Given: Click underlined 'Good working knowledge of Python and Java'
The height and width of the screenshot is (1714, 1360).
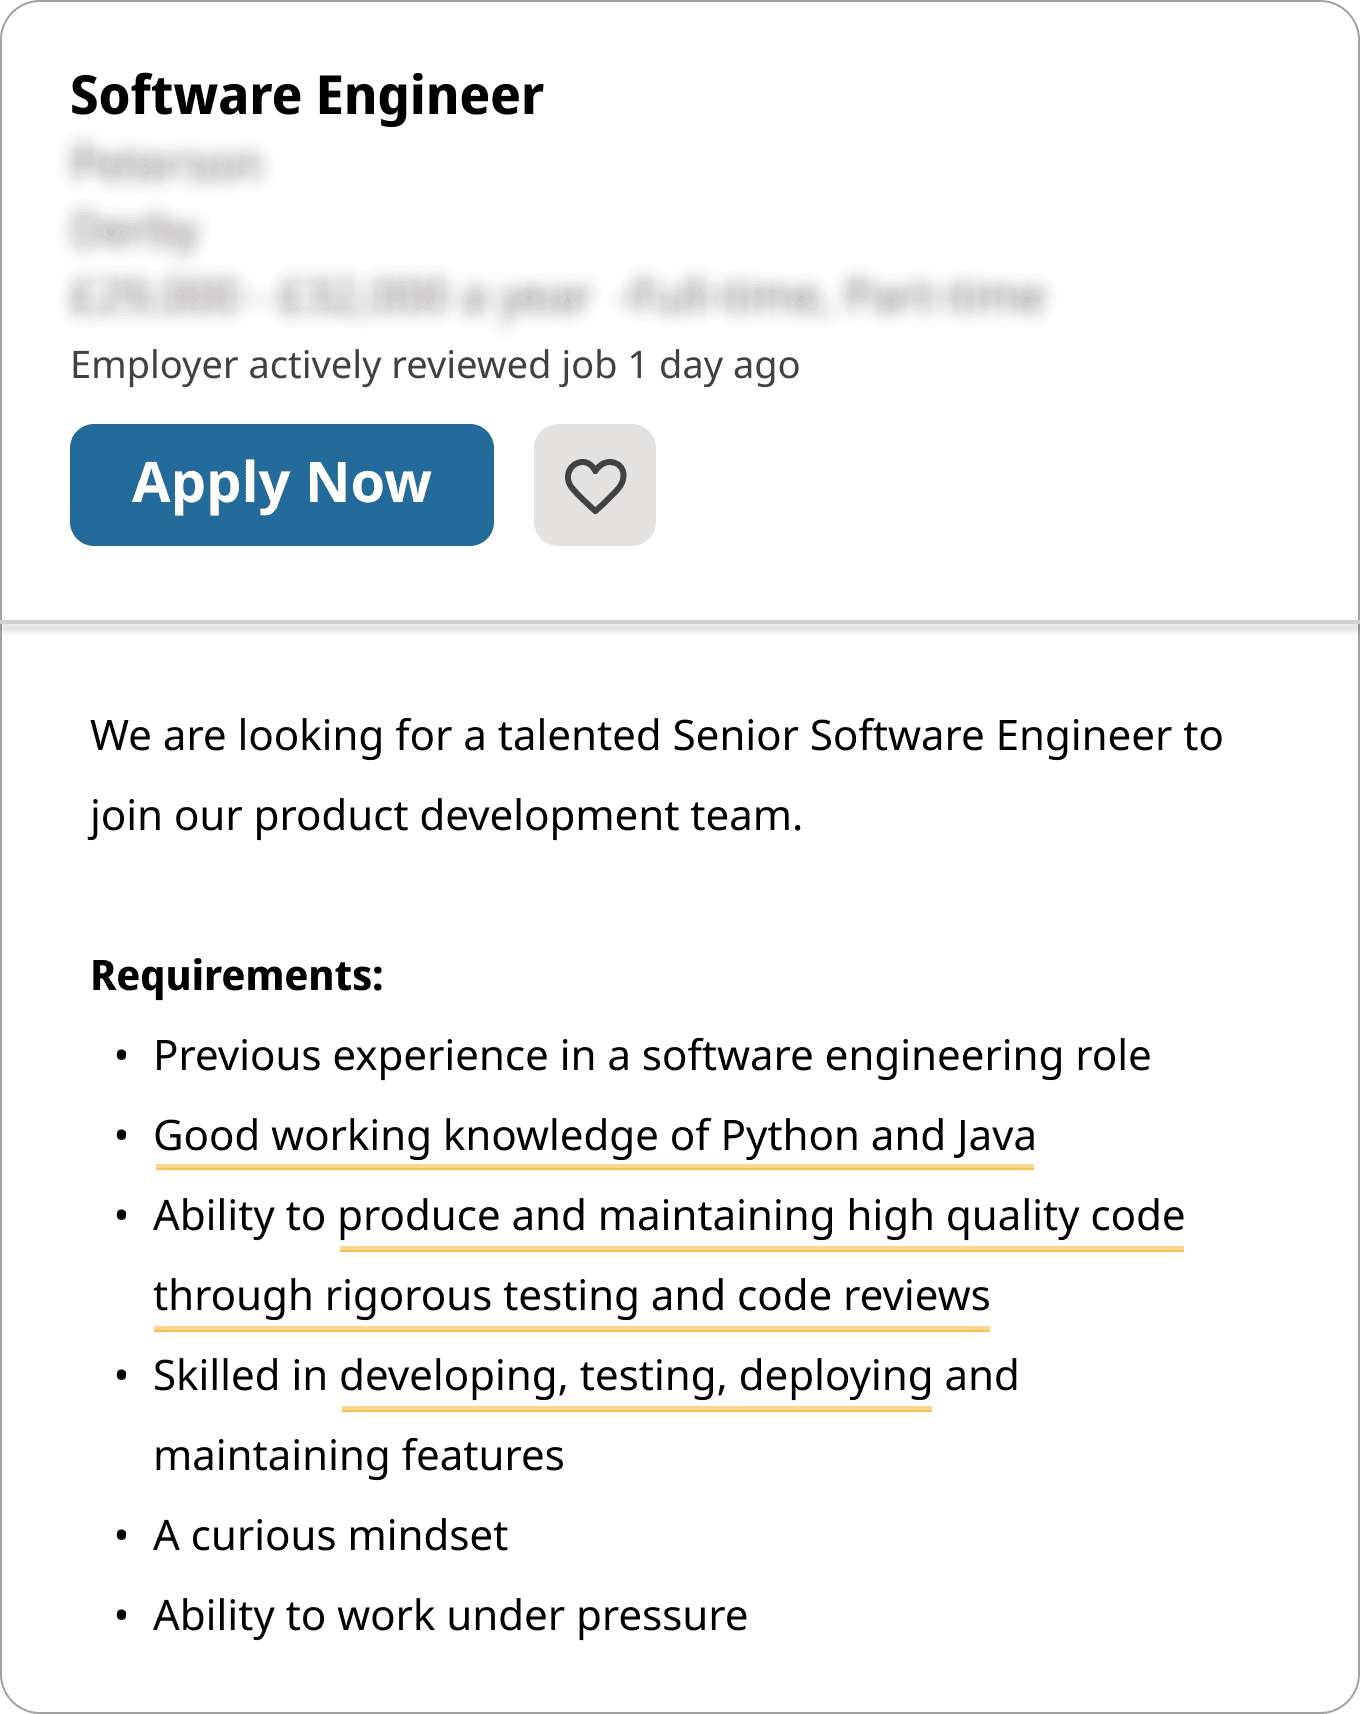Looking at the screenshot, I should click(594, 1137).
